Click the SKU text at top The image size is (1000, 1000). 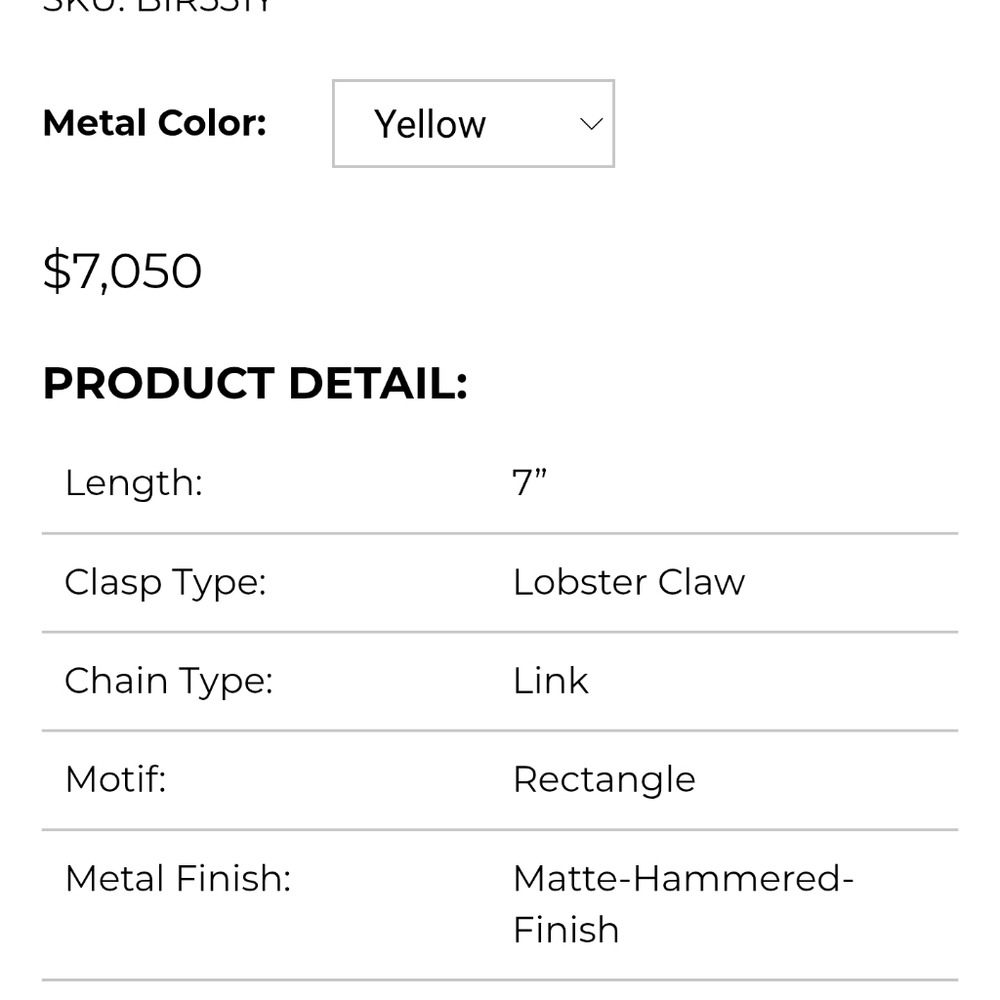(157, 6)
